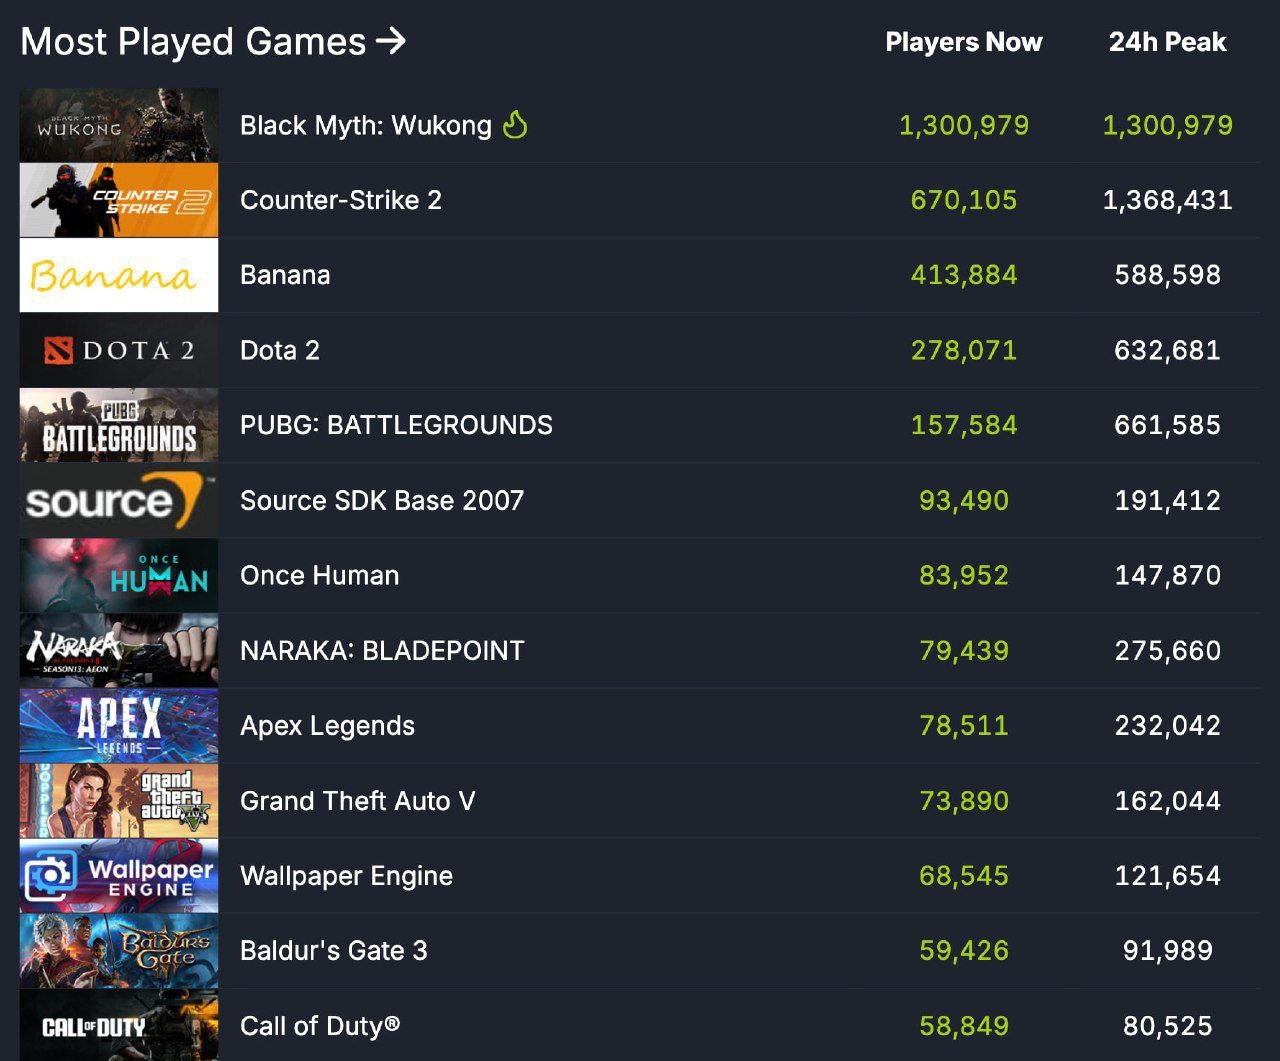Select the Apex Legends logo
This screenshot has width=1280, height=1061.
[x=119, y=725]
